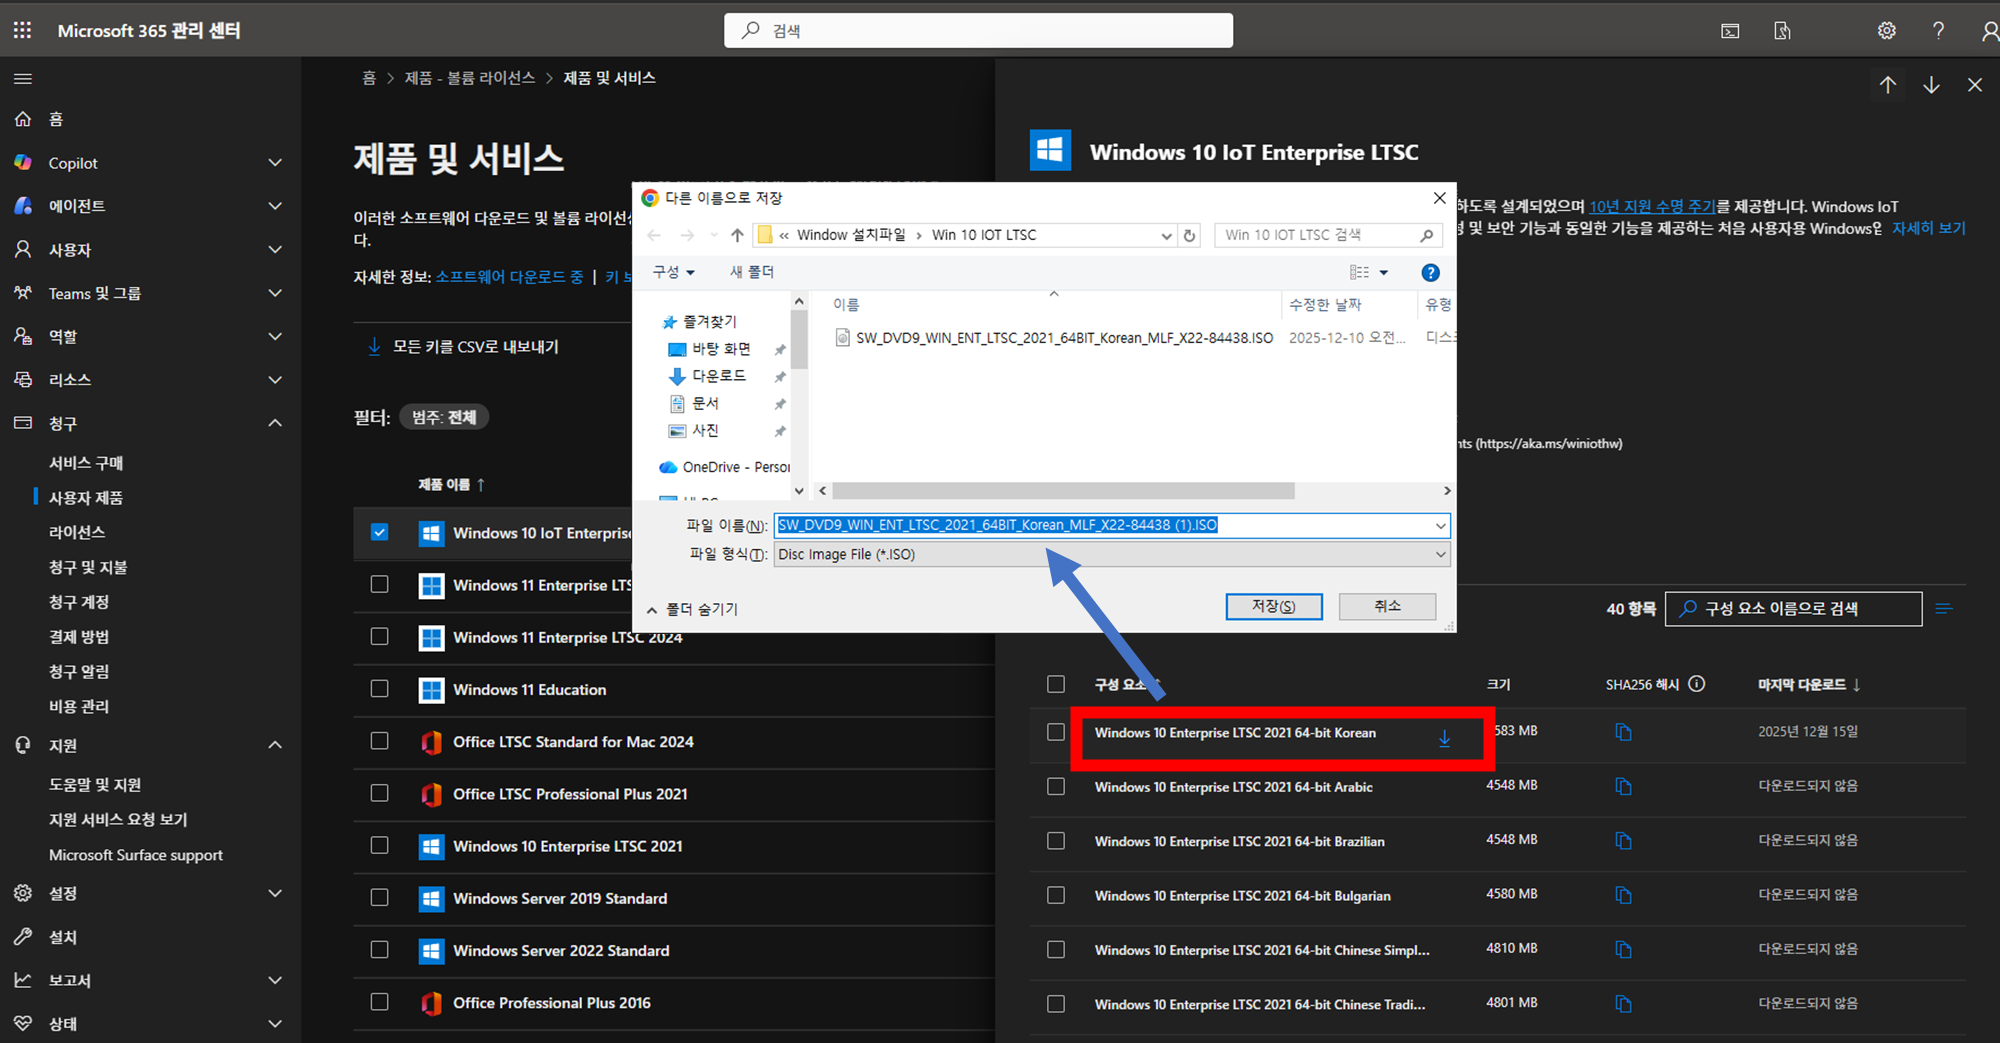Click the 취소 button

click(1387, 606)
